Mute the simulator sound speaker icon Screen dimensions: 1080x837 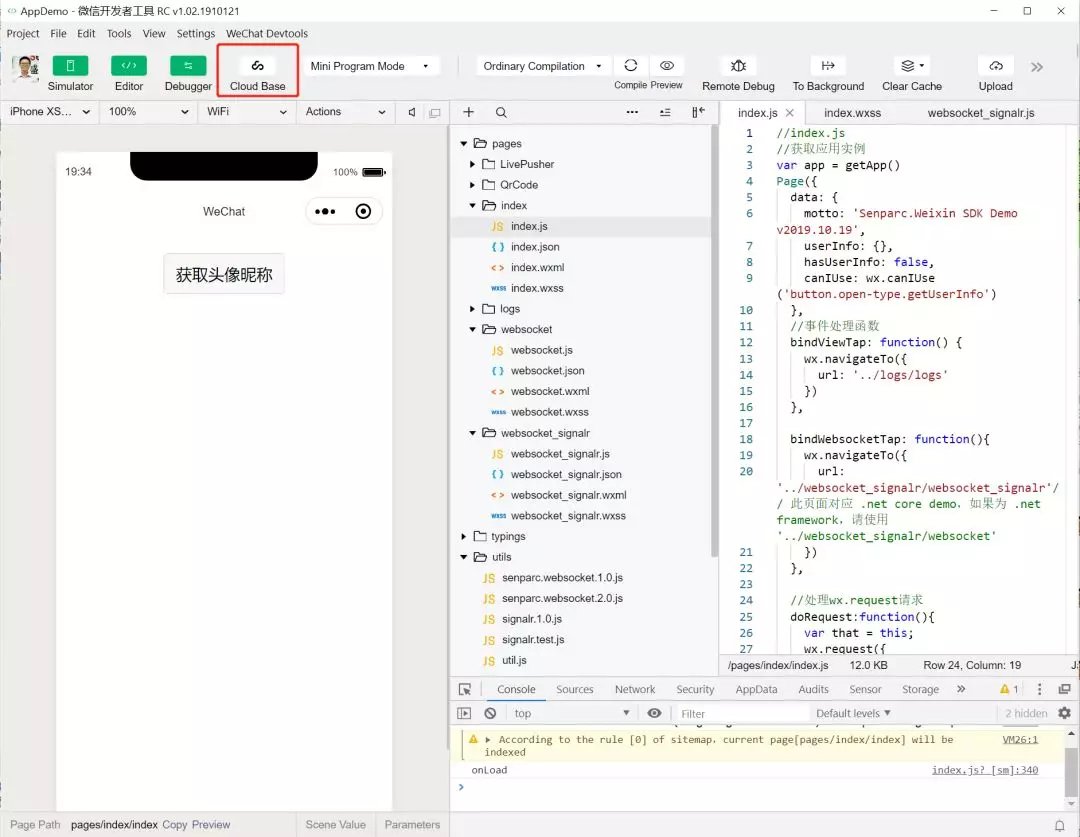click(412, 112)
